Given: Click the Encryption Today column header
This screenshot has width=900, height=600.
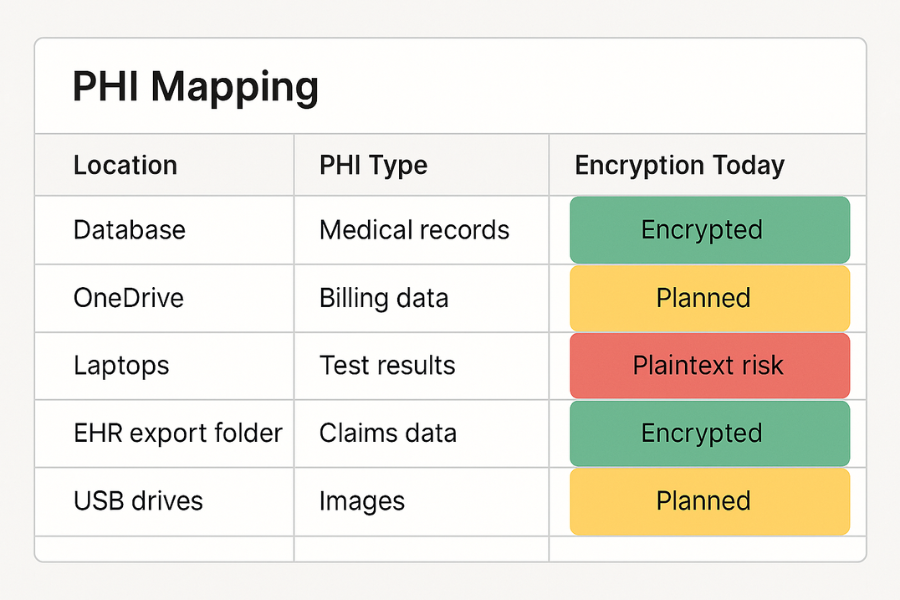Looking at the screenshot, I should (x=679, y=165).
